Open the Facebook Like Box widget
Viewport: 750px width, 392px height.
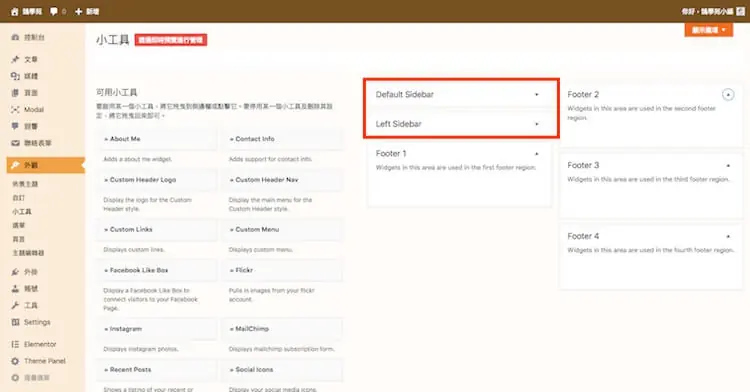157,270
